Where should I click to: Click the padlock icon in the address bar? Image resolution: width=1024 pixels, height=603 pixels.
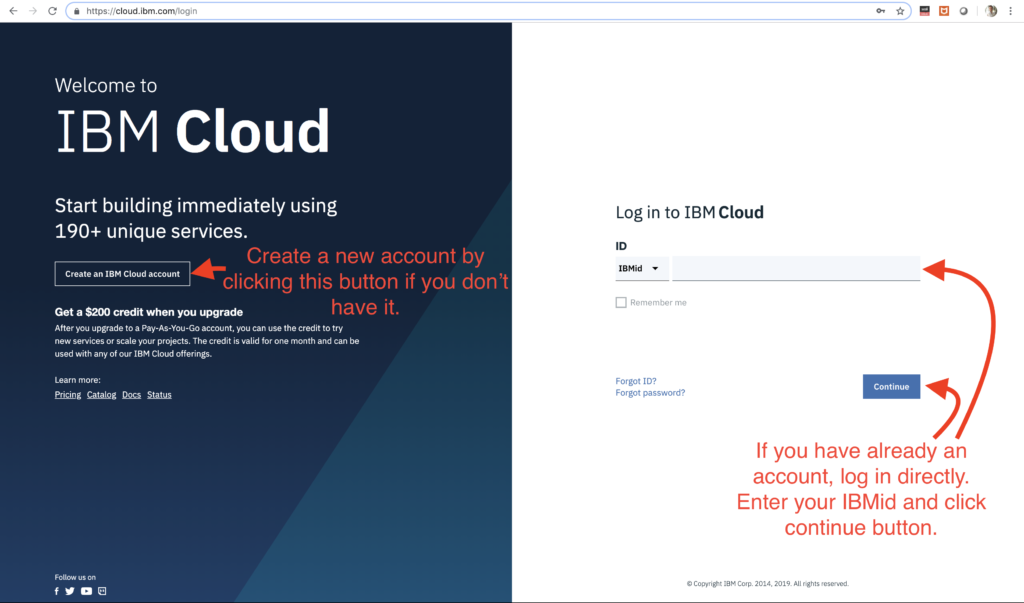coord(76,11)
